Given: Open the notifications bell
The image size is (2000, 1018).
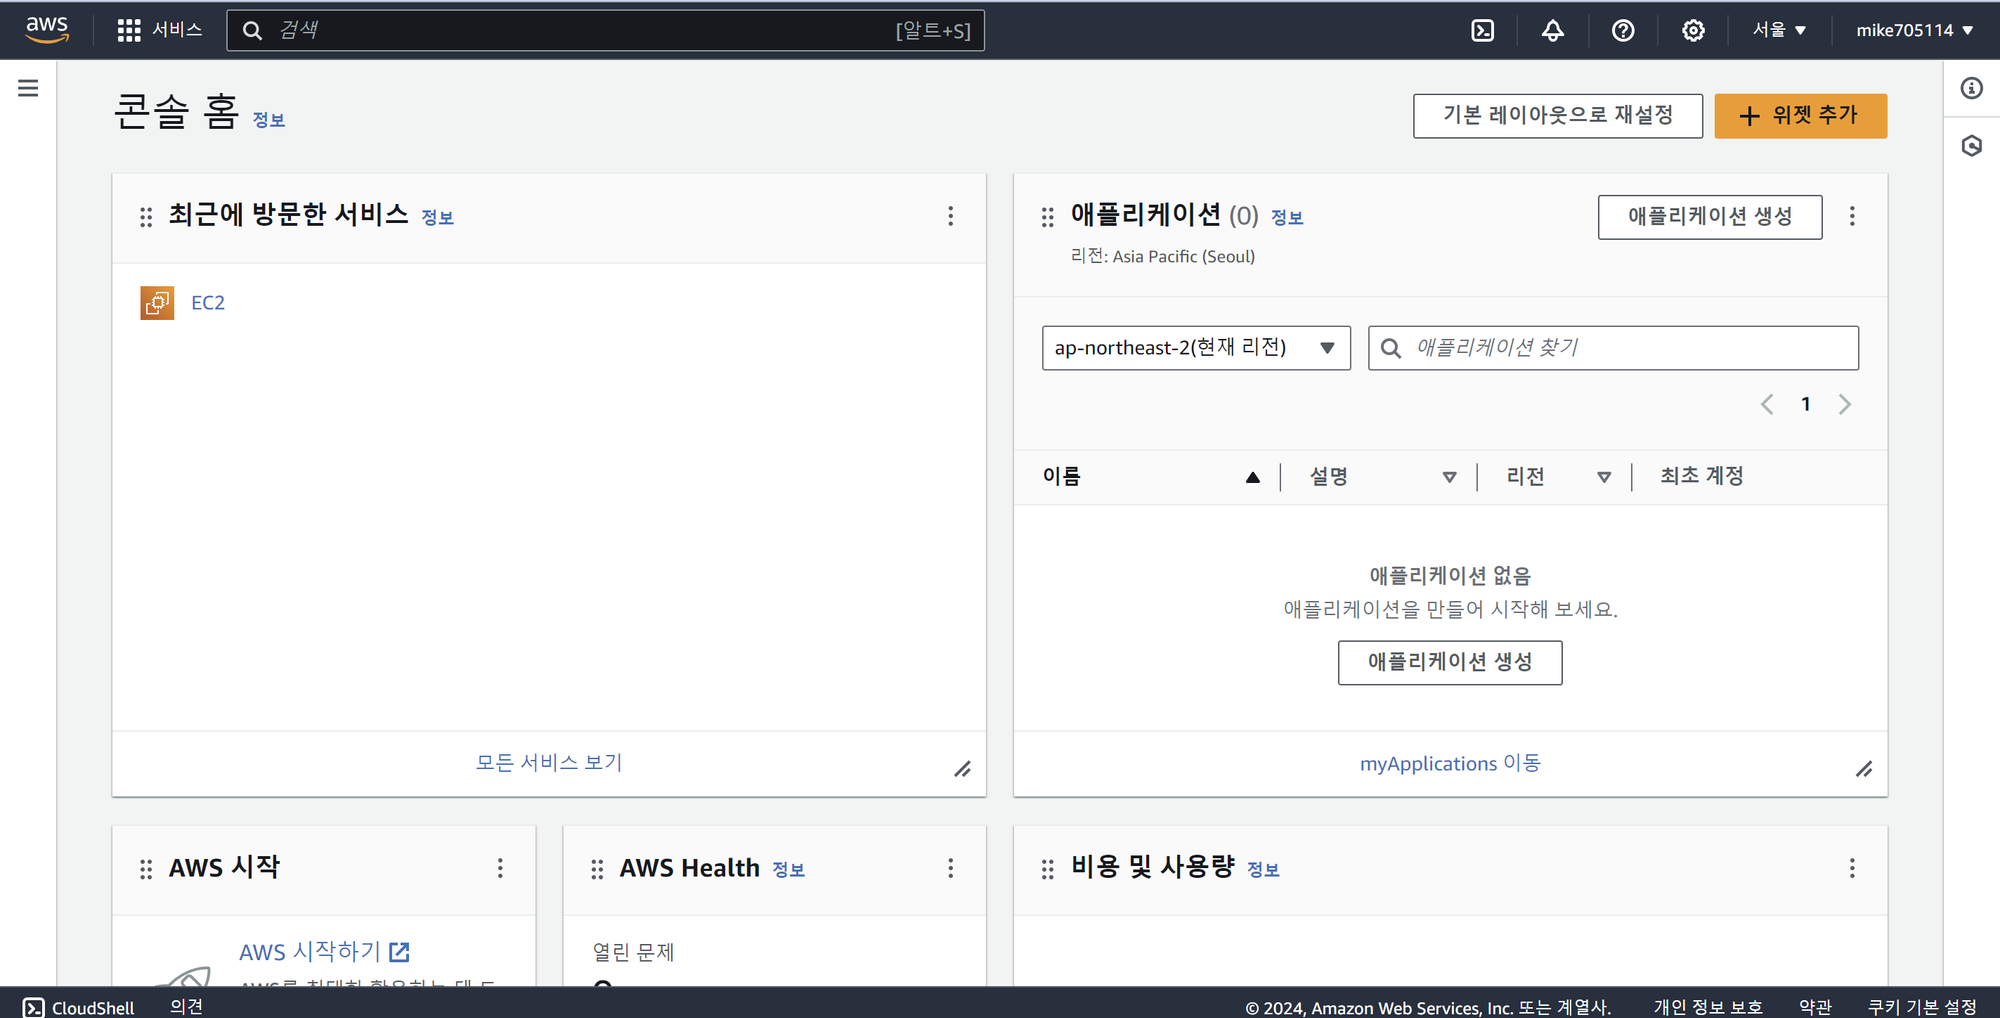Looking at the screenshot, I should 1553,30.
